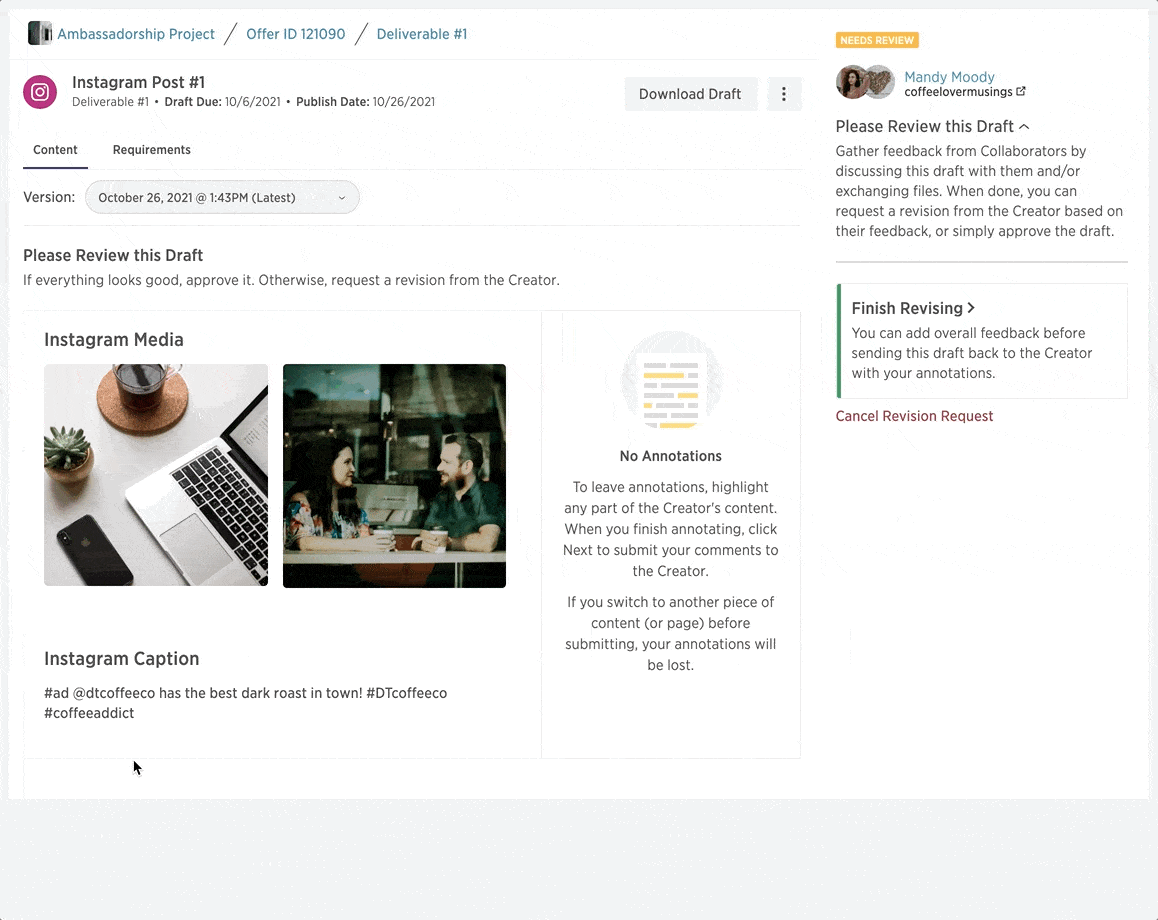This screenshot has height=920, width=1158.
Task: Open Offer ID 121090 breadcrumb link
Action: [295, 34]
